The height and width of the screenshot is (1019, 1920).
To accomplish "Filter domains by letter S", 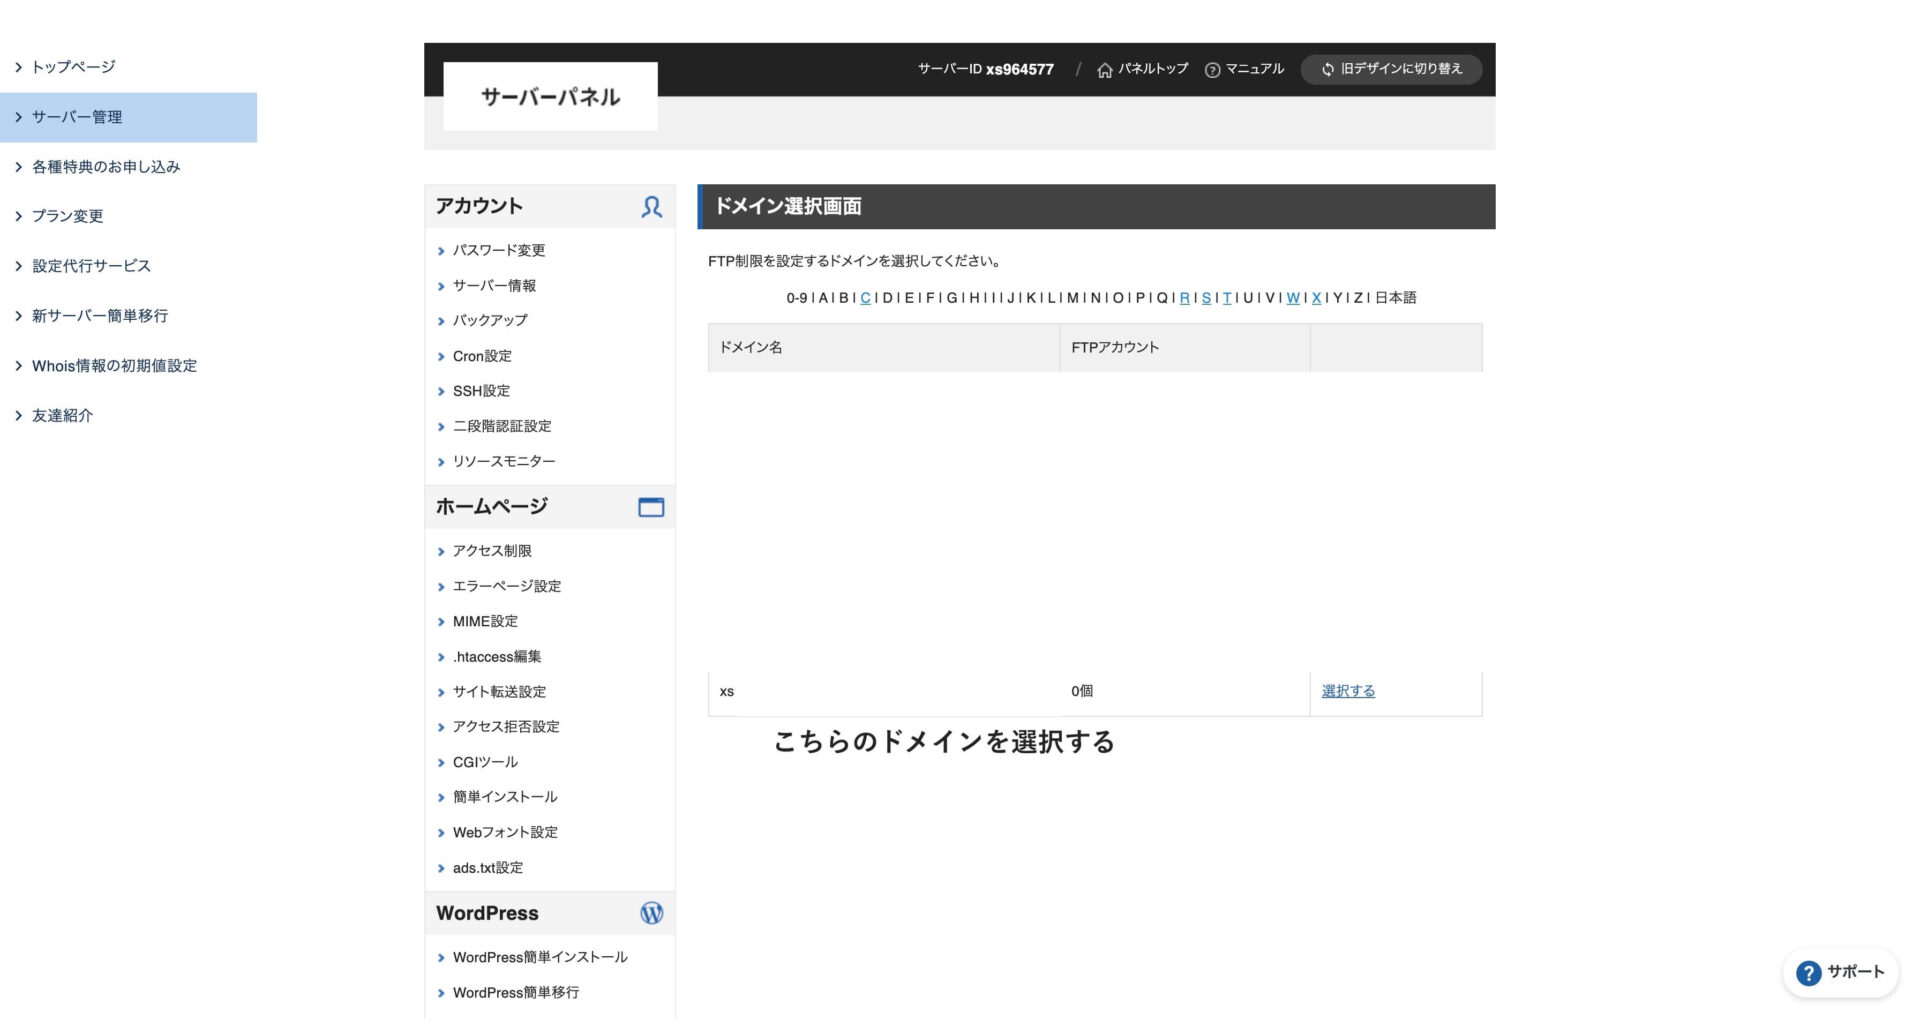I will click(x=1206, y=298).
